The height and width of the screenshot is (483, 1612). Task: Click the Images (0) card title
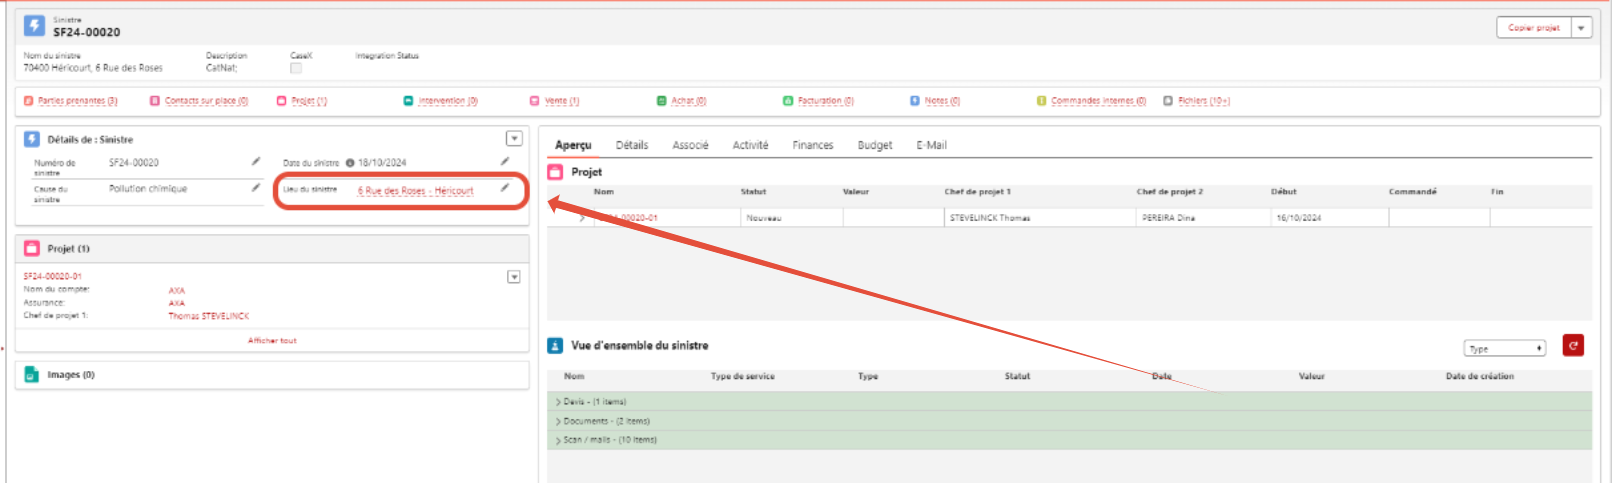(x=71, y=375)
